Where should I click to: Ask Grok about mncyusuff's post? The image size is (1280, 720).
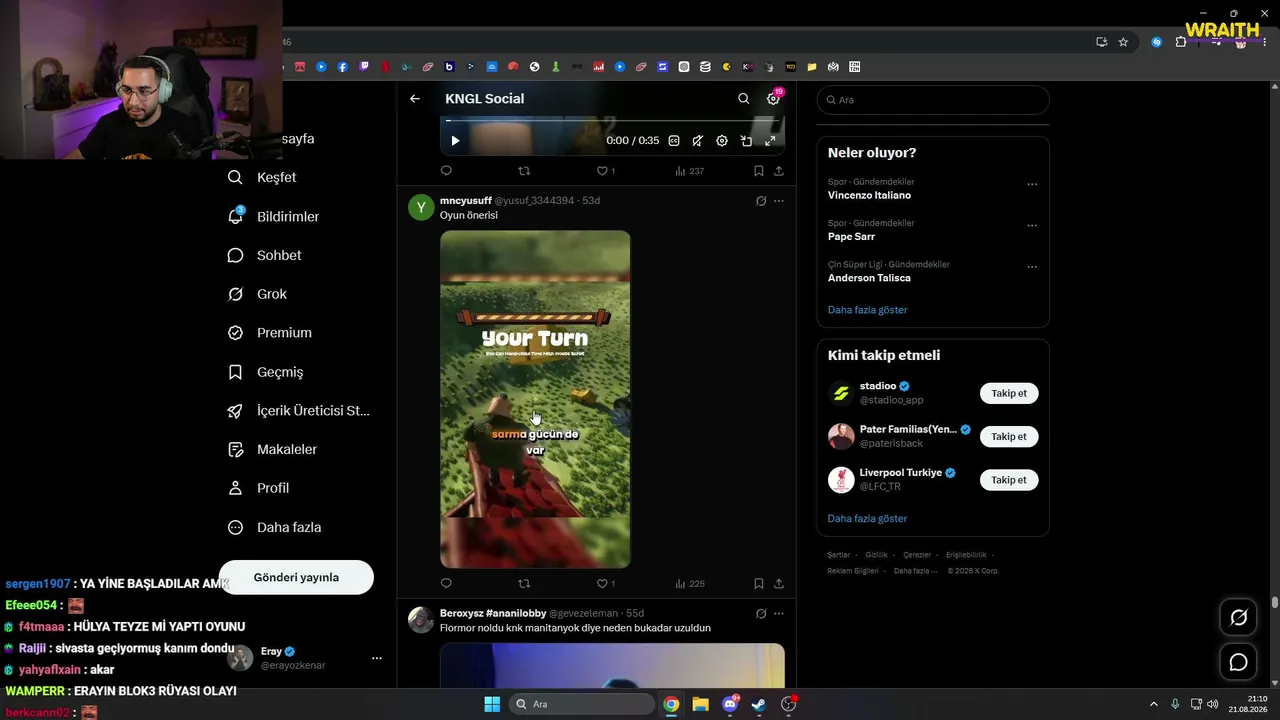[761, 201]
